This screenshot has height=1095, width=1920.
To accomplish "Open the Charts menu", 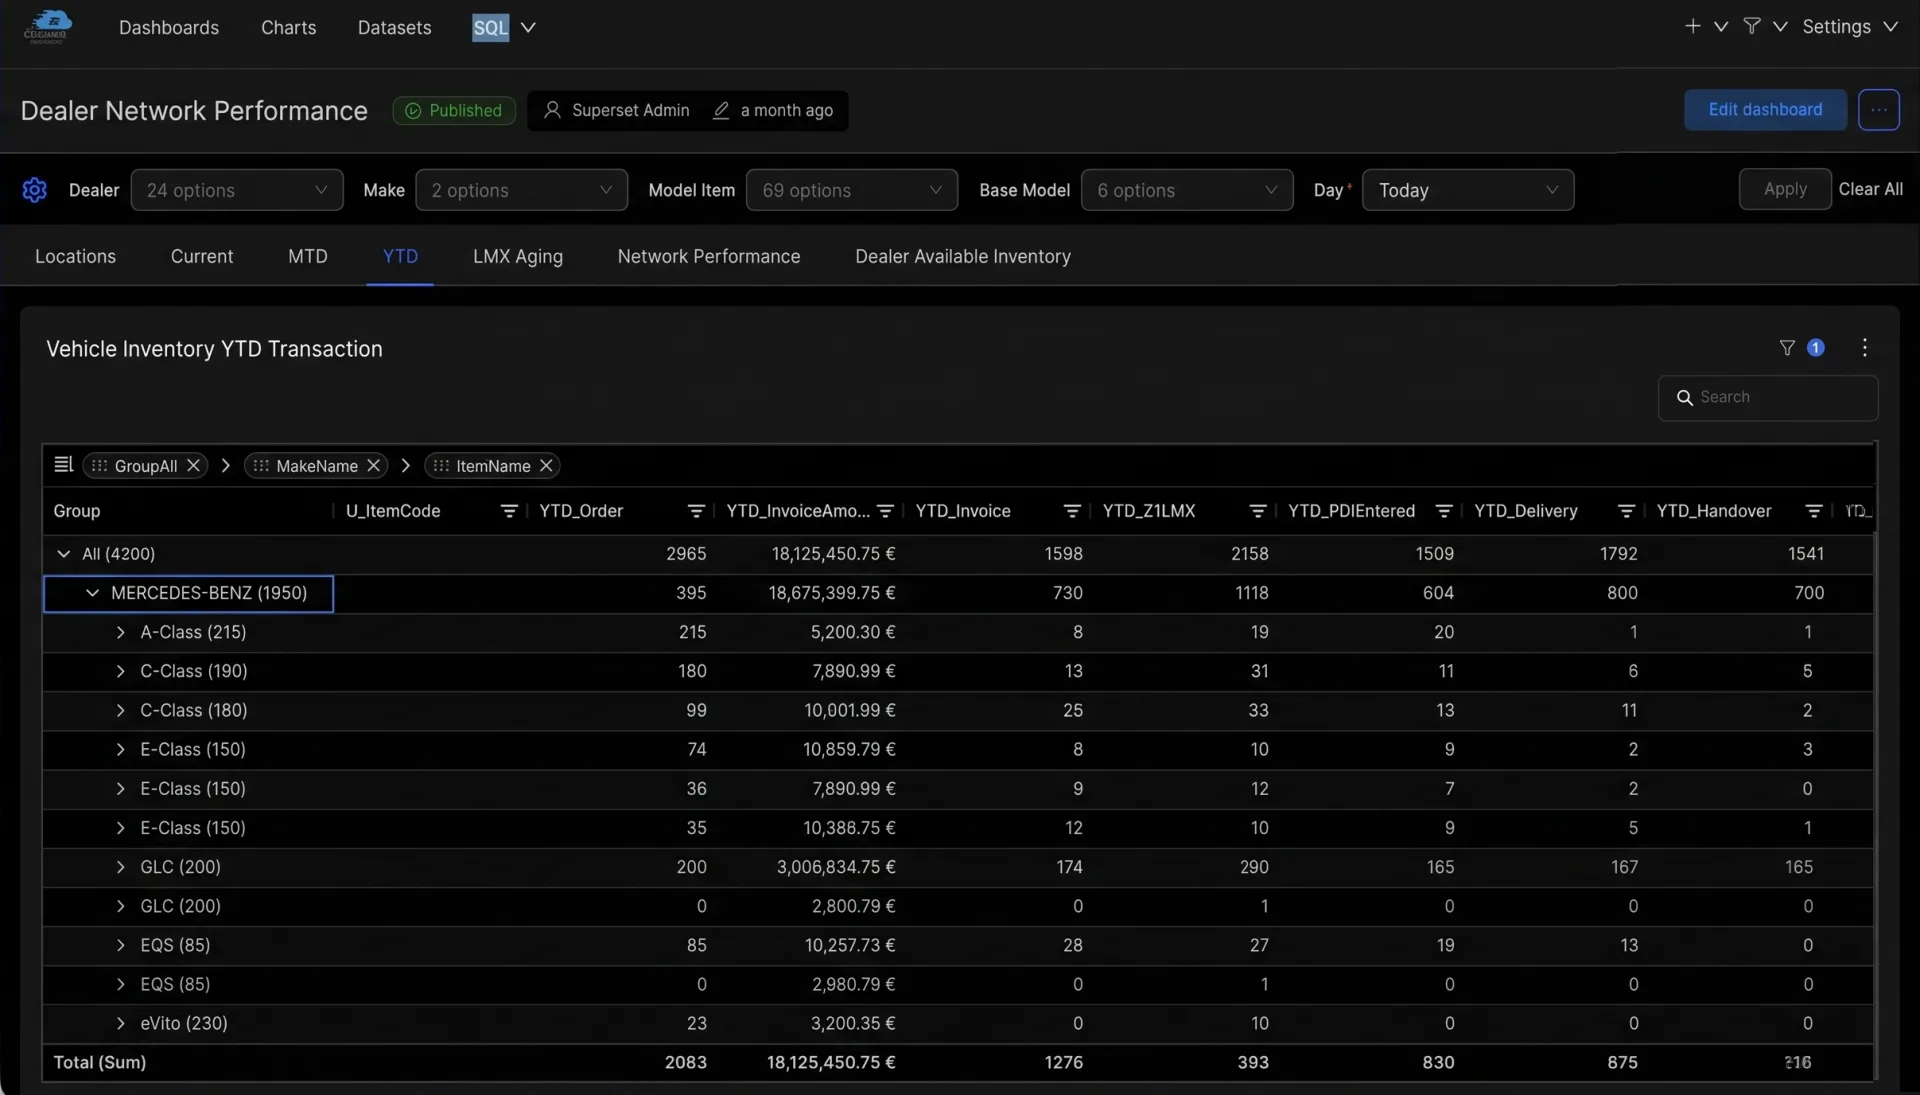I will 288,27.
